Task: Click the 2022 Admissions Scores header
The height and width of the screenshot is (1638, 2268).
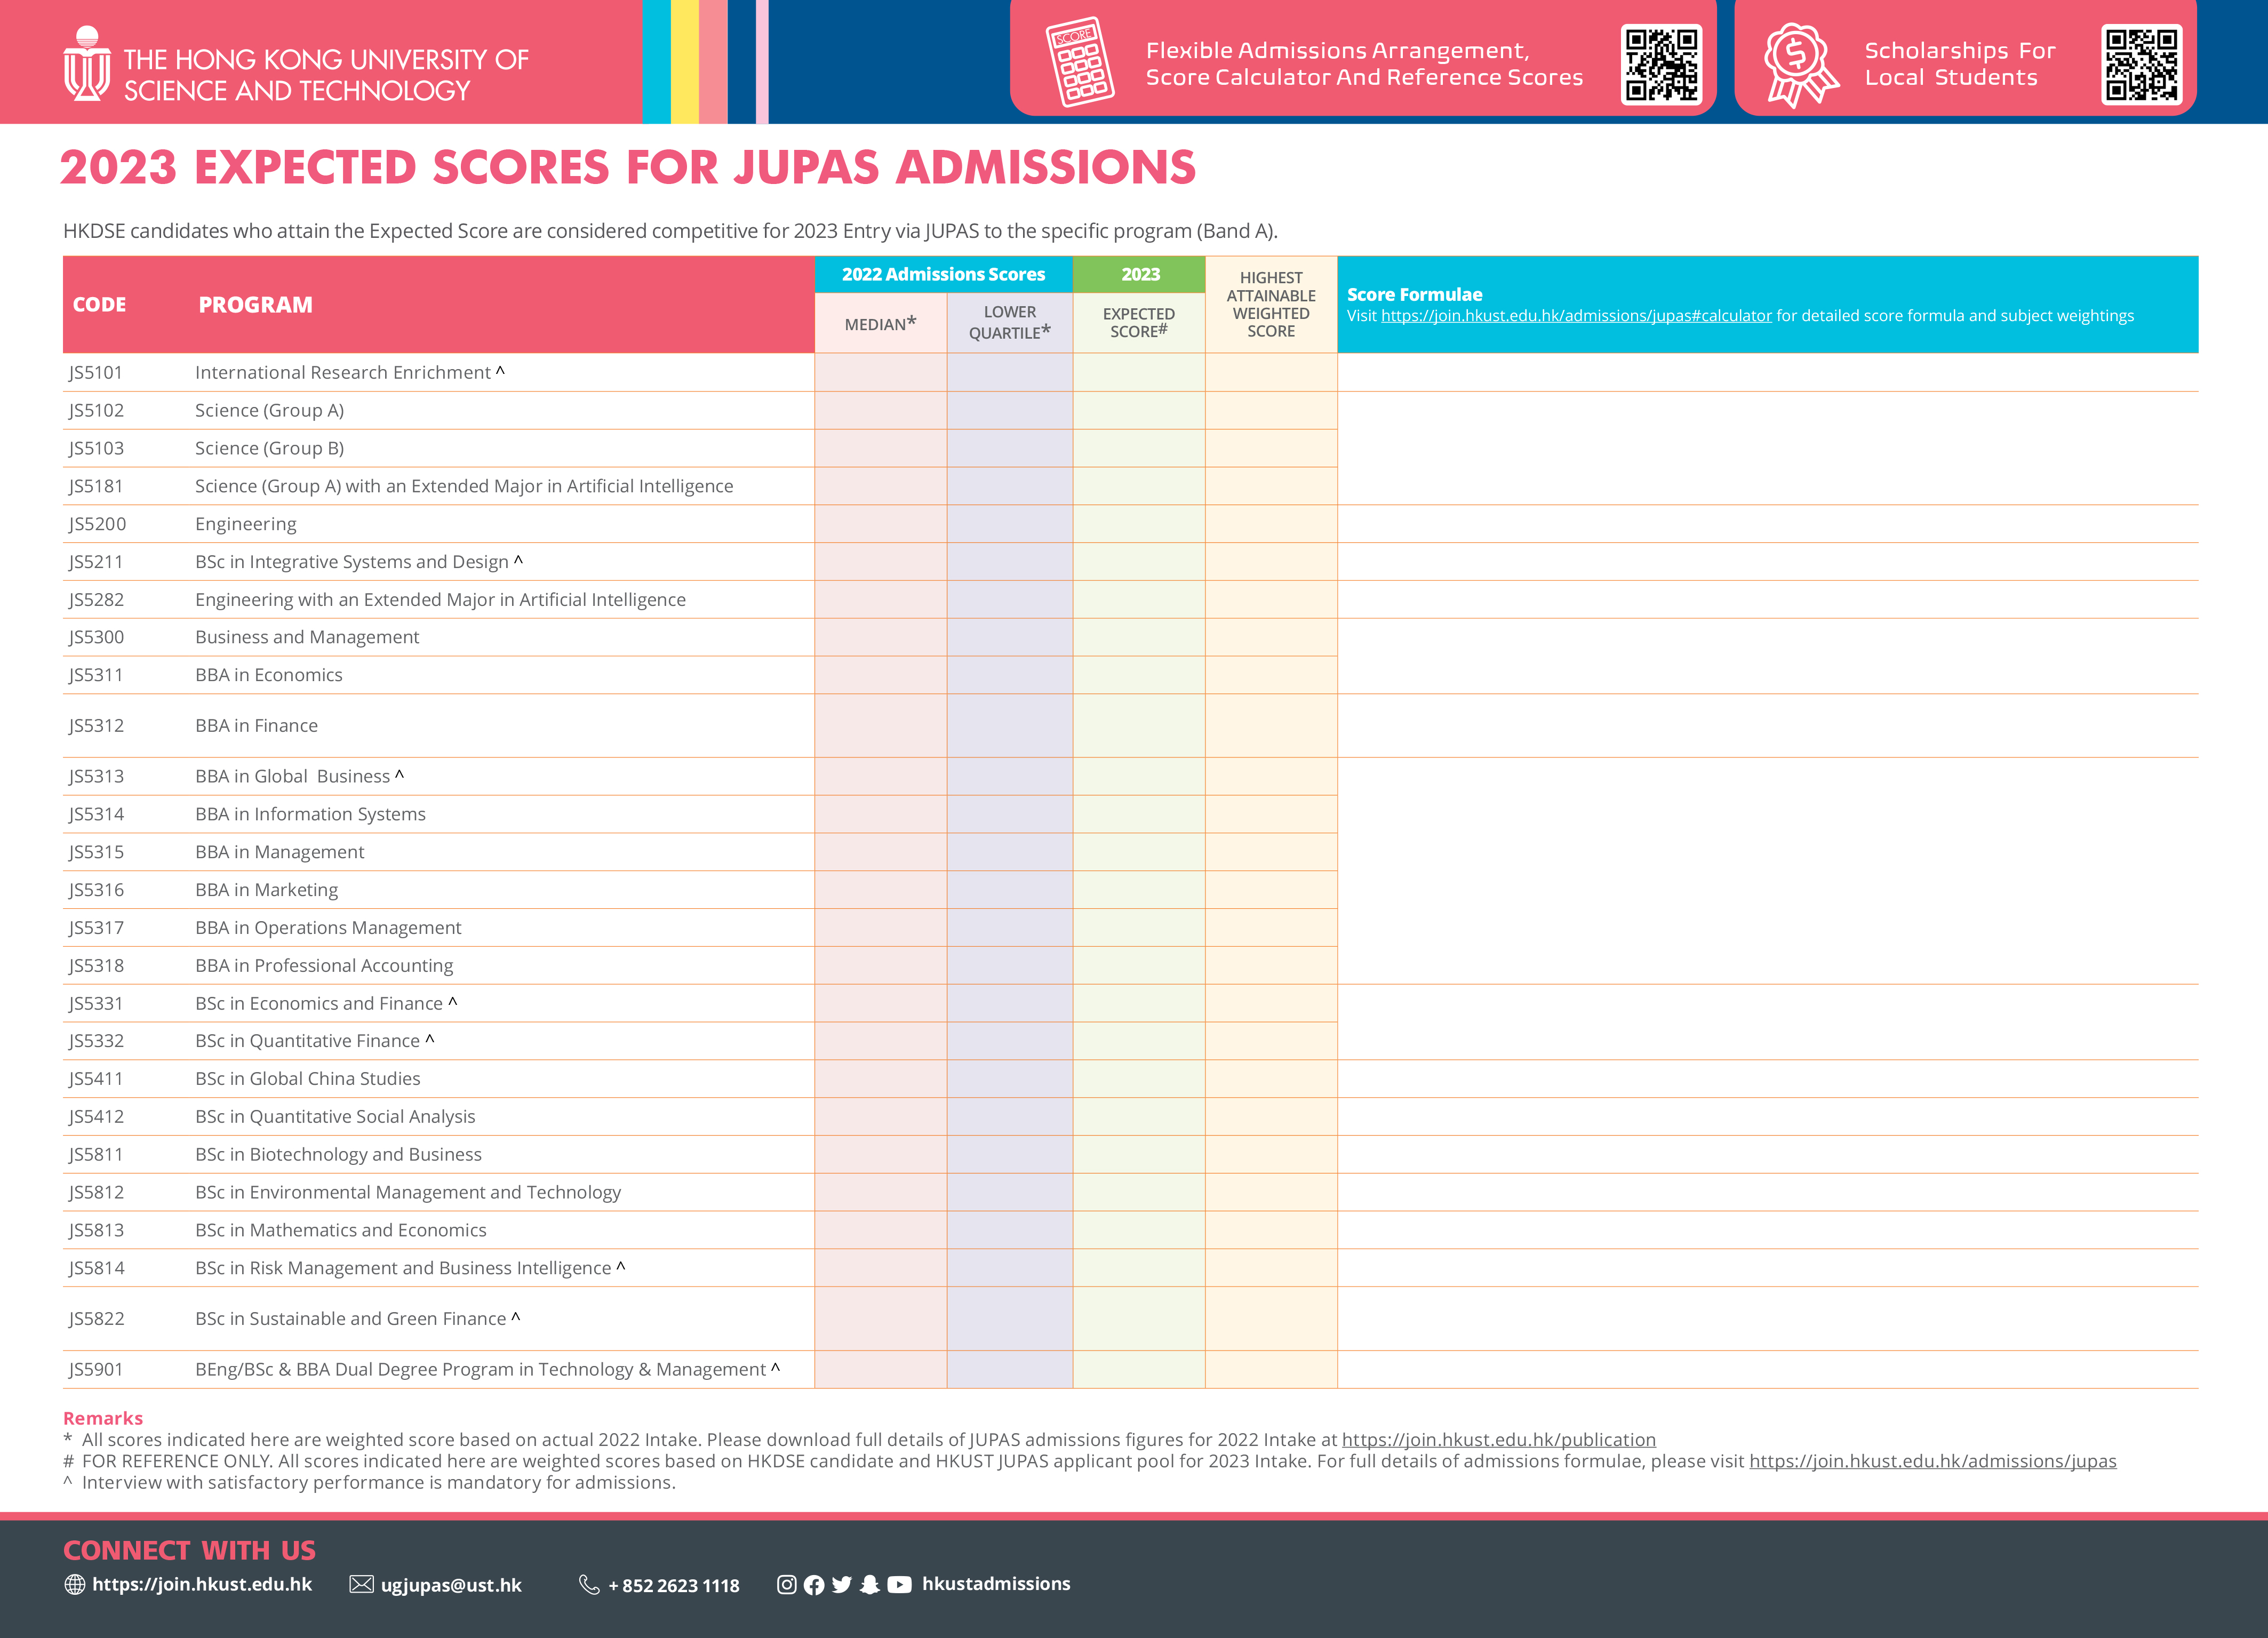Action: coord(943,274)
